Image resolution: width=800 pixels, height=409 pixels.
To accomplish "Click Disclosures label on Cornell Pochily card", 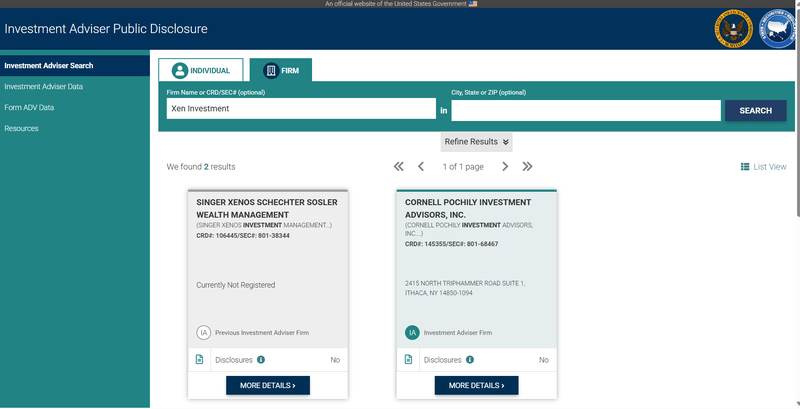I will (x=442, y=360).
